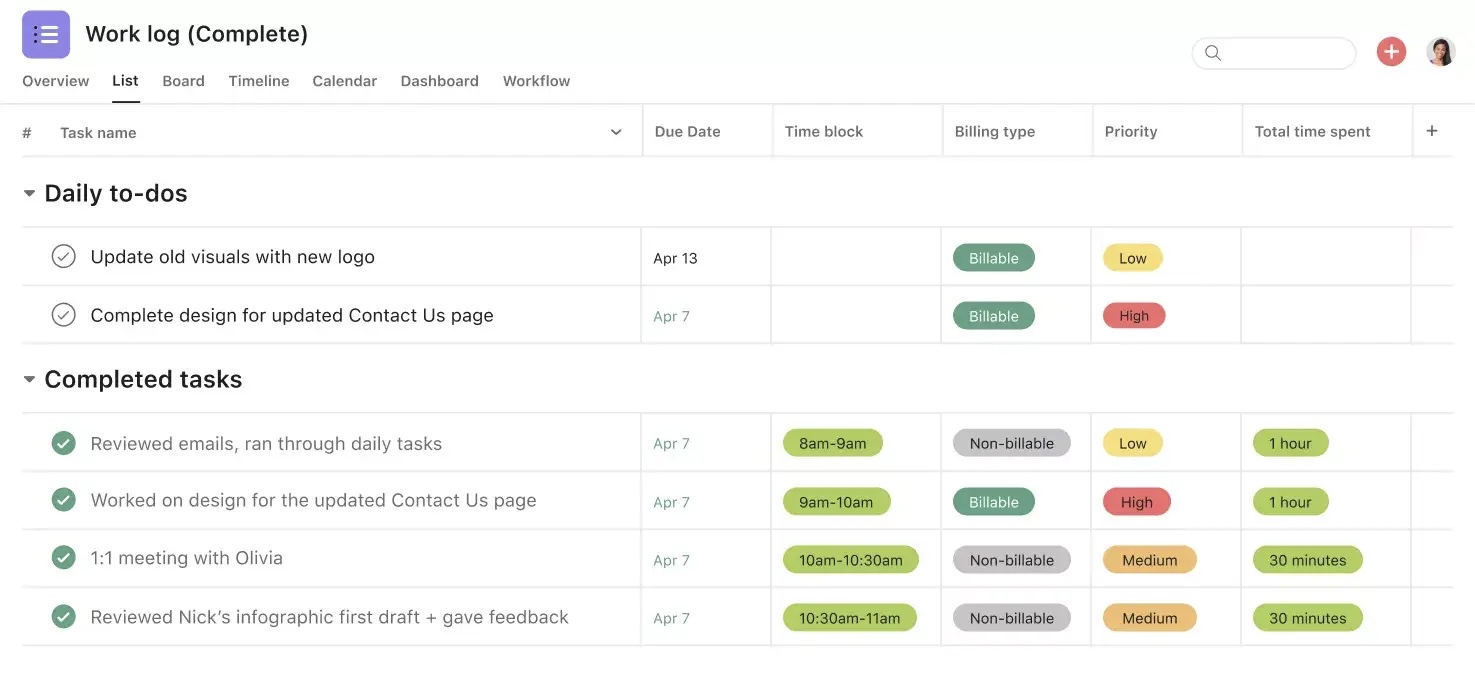Image resolution: width=1475 pixels, height=697 pixels.
Task: Click Apr 7 date on 'Complete design' row
Action: 671,316
